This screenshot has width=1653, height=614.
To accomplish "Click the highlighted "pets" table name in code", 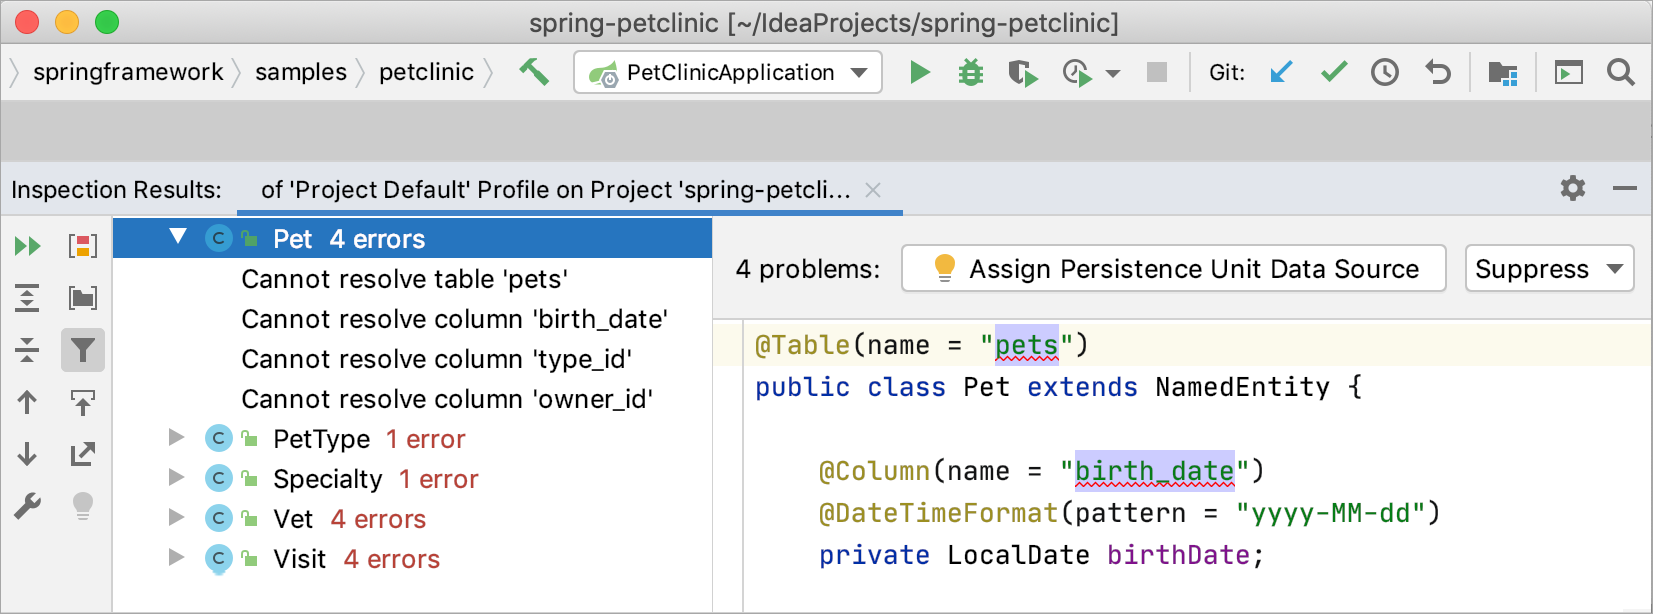I will point(1026,345).
